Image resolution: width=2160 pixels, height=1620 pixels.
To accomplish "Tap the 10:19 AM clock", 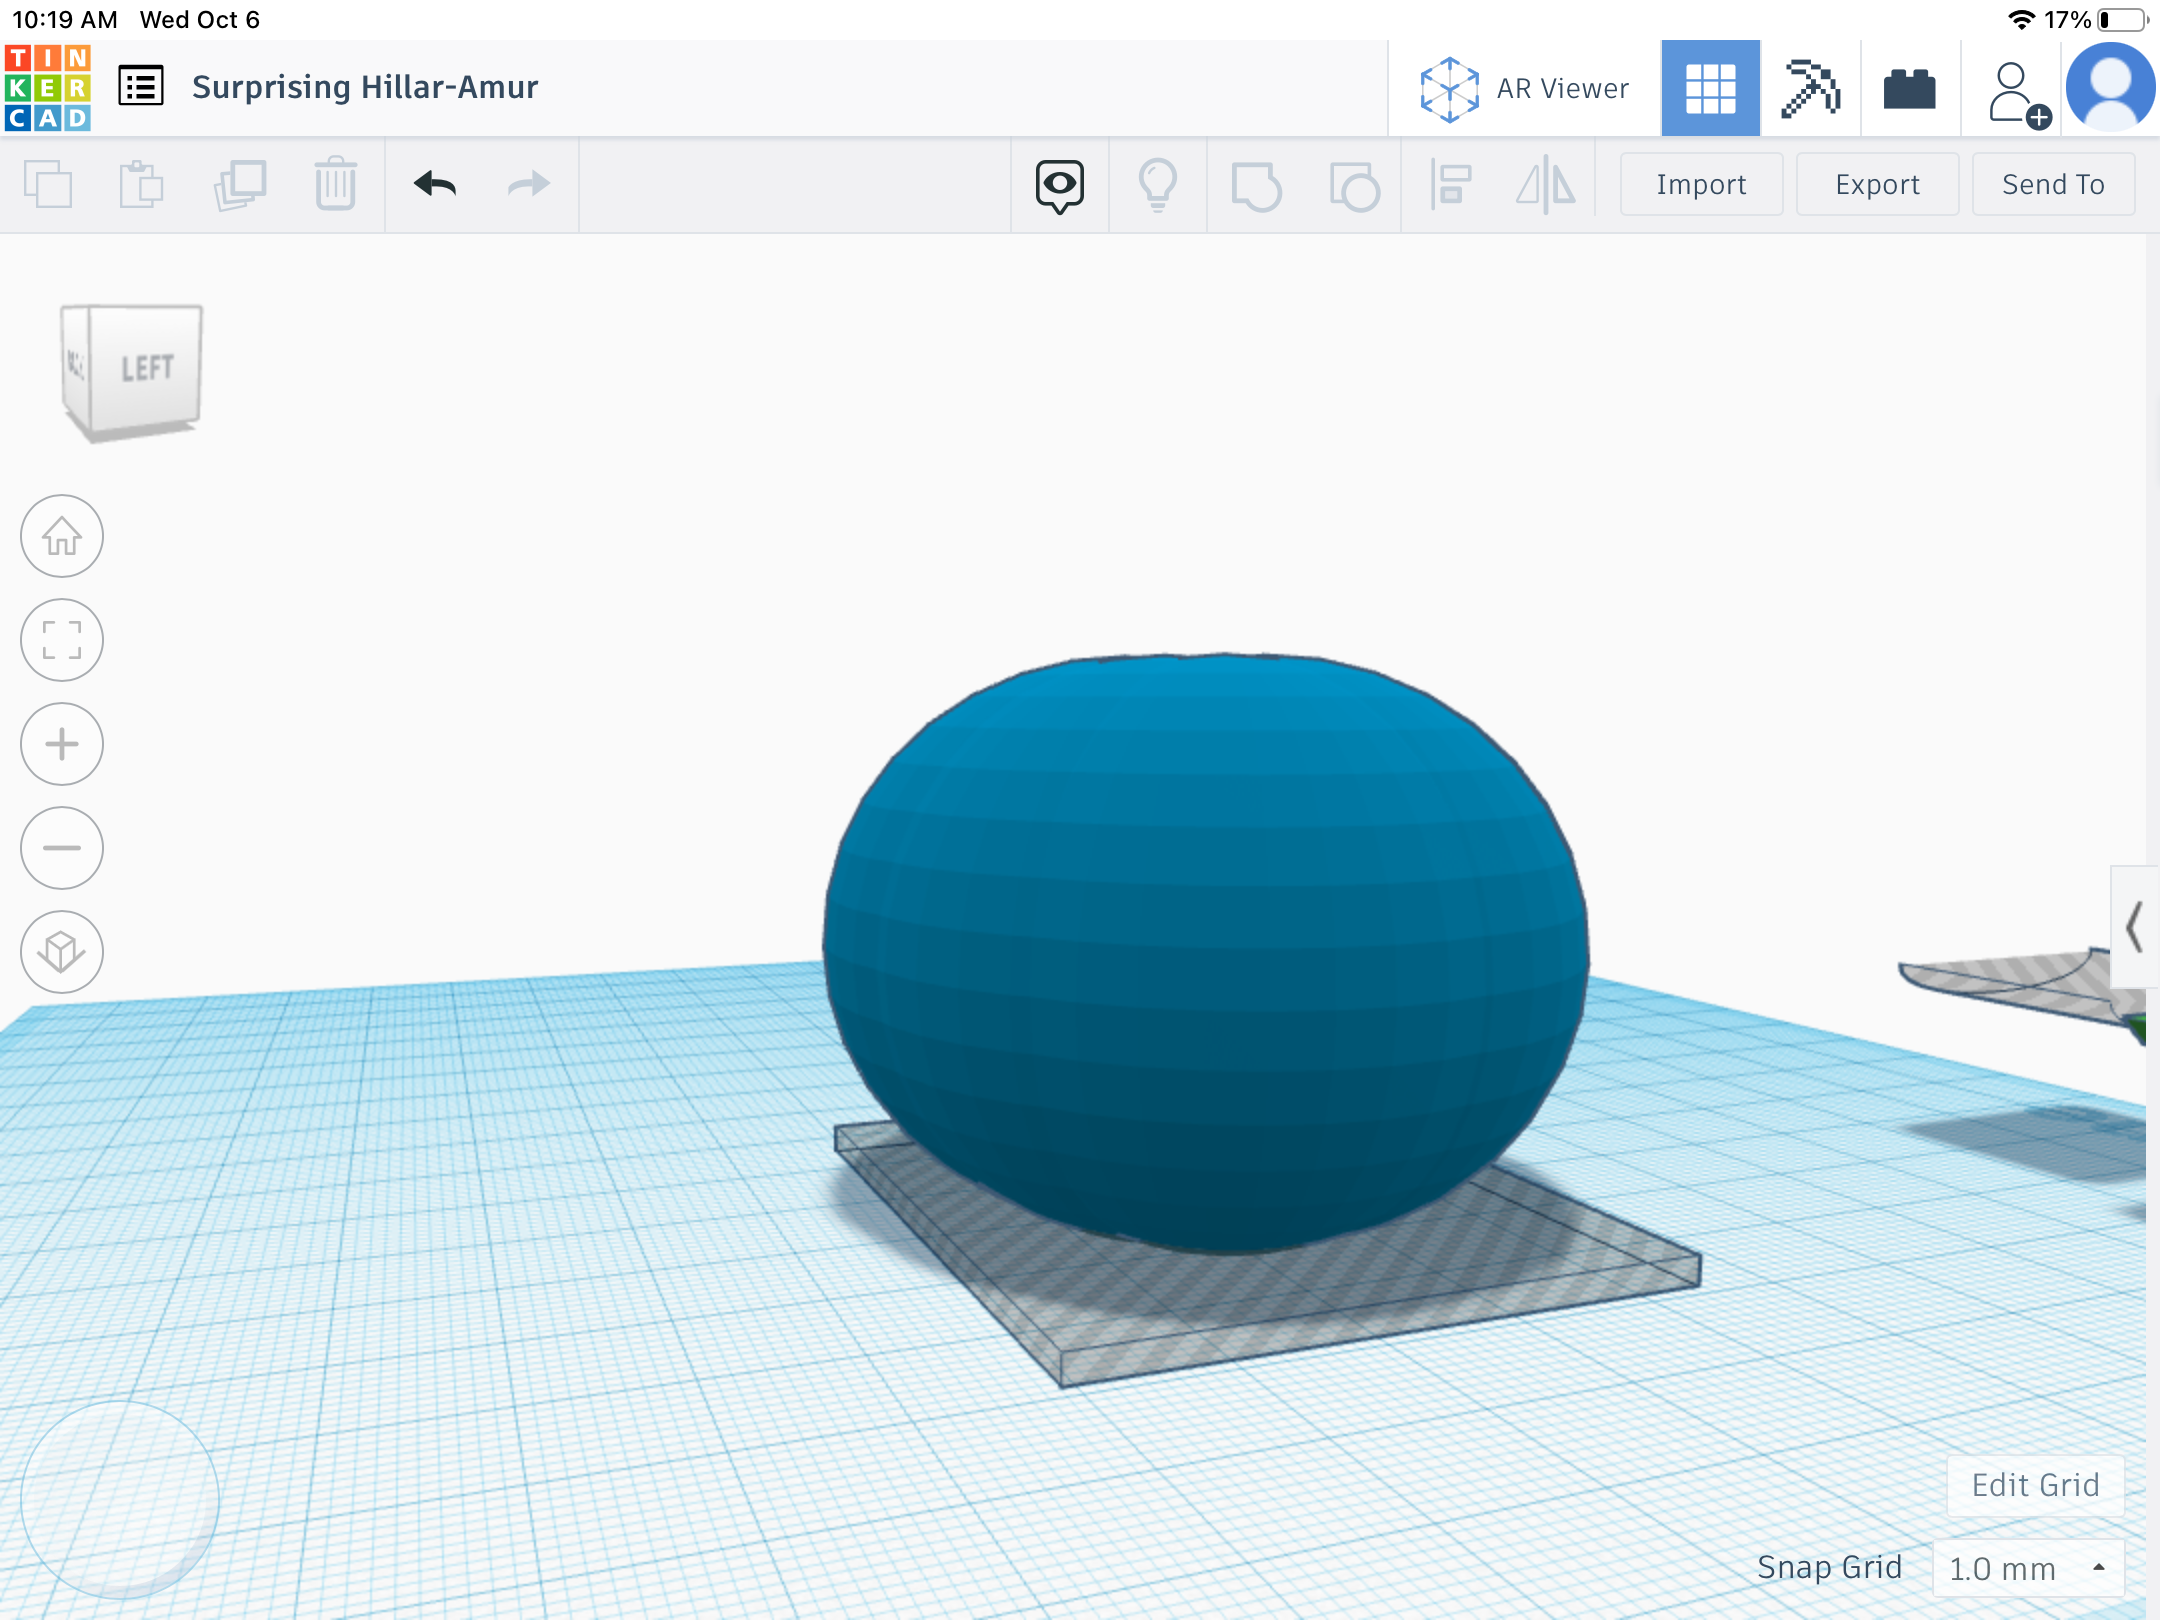I will pyautogui.click(x=65, y=19).
